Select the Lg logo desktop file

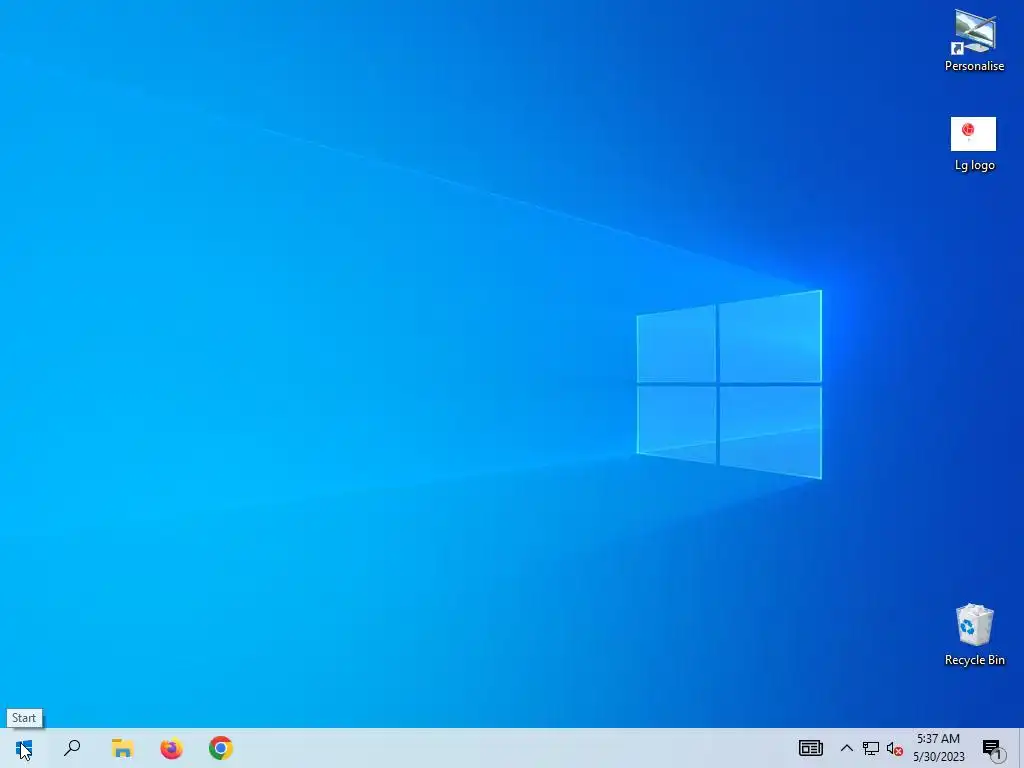click(974, 144)
